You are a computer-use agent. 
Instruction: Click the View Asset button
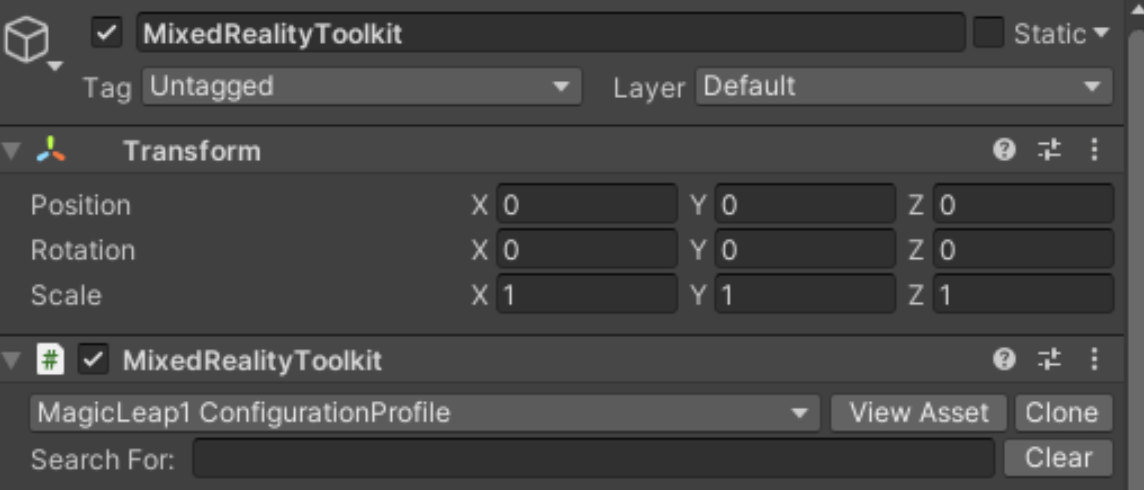(919, 413)
